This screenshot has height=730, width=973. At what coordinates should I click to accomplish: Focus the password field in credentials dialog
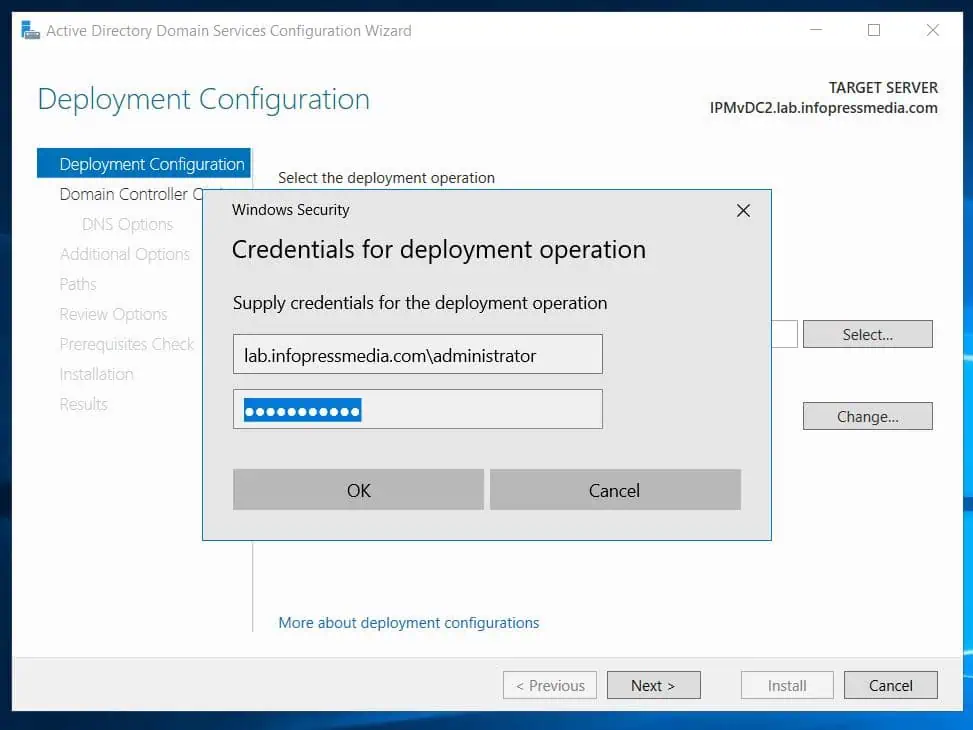(x=418, y=409)
